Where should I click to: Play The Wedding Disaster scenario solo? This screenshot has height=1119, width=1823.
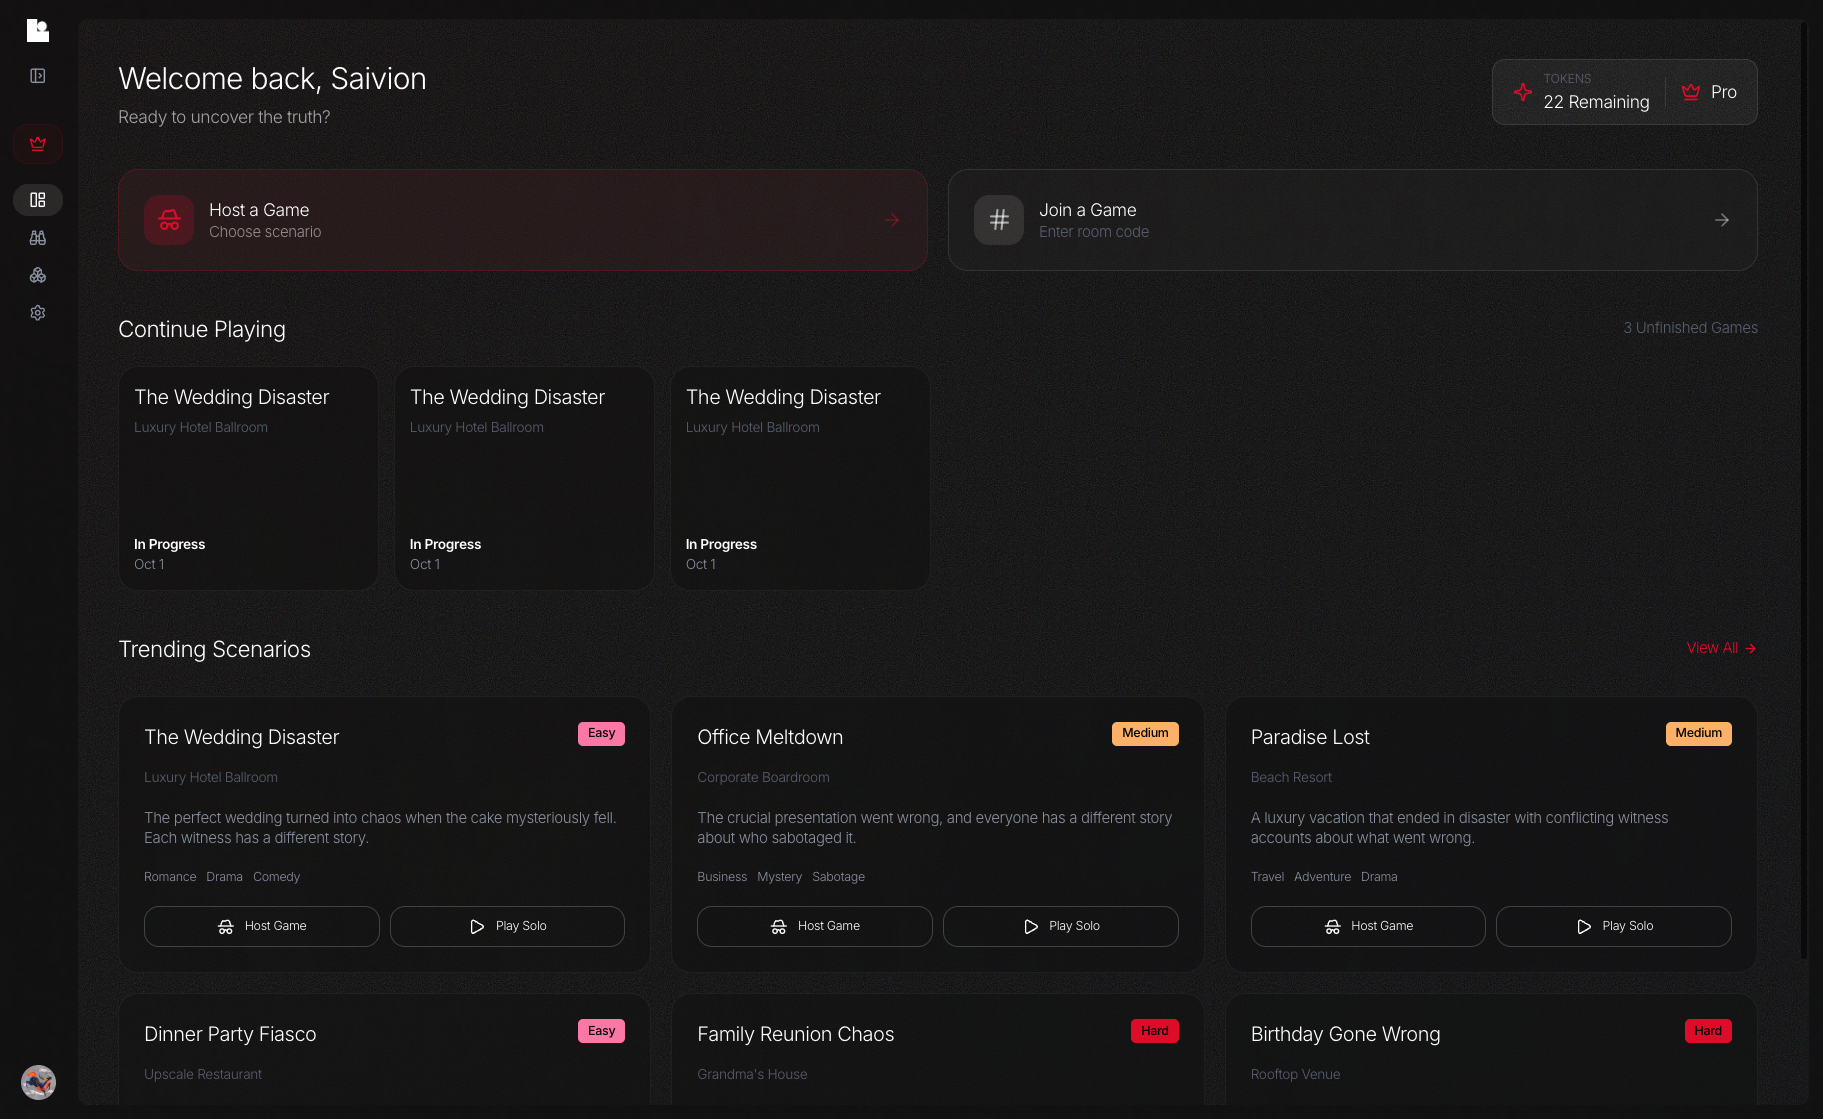[x=507, y=926]
